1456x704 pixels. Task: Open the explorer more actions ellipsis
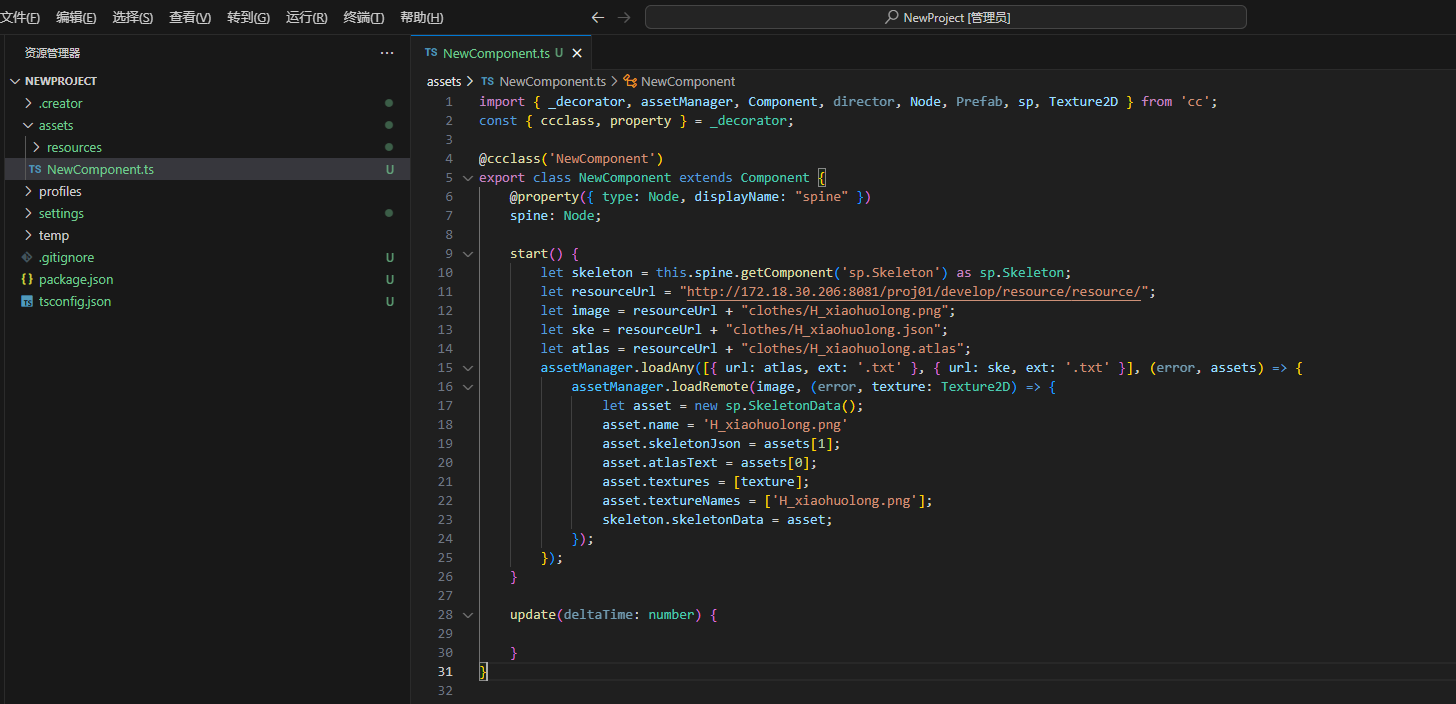pos(387,53)
